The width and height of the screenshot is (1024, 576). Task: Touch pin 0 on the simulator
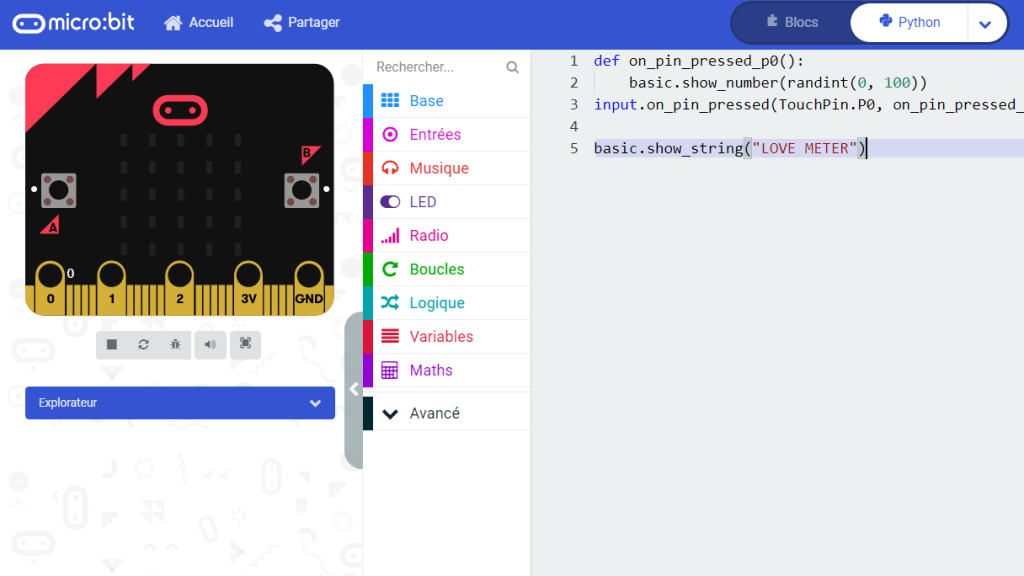51,287
